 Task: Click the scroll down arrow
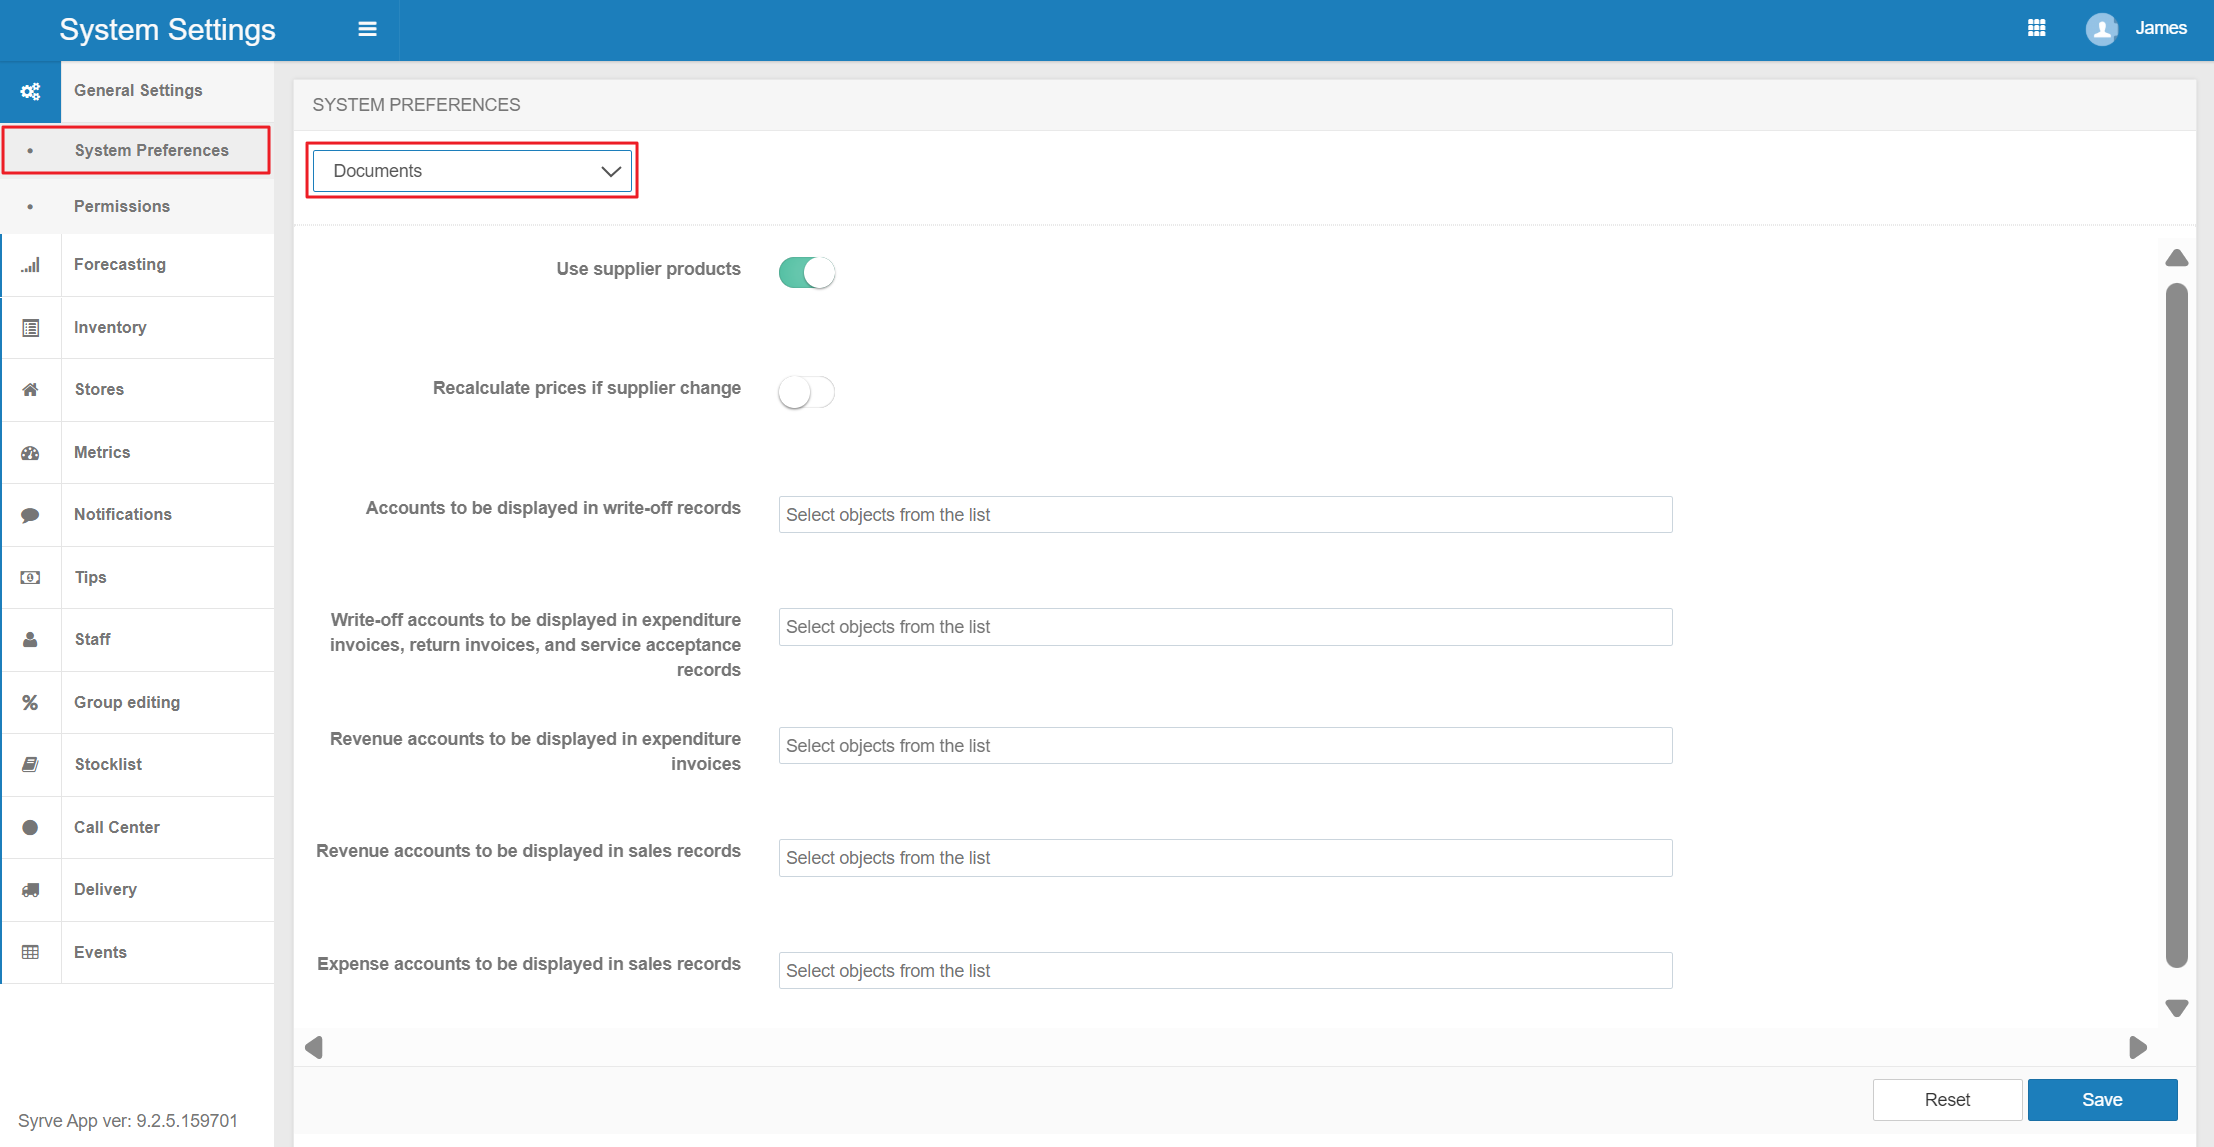click(2177, 1008)
